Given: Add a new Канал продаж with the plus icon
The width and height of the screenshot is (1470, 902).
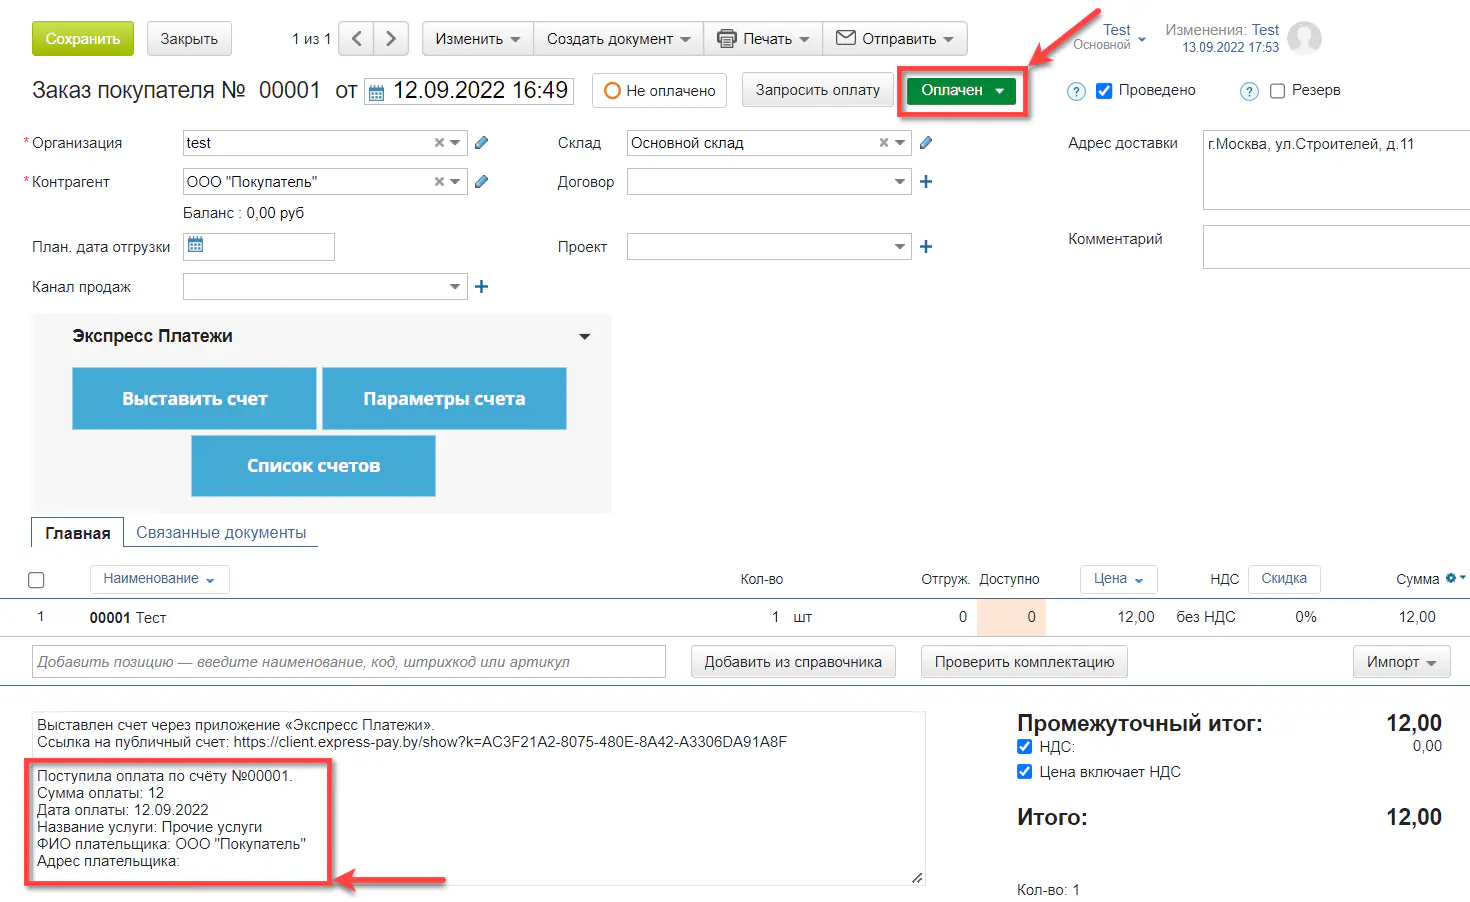Looking at the screenshot, I should tap(482, 287).
